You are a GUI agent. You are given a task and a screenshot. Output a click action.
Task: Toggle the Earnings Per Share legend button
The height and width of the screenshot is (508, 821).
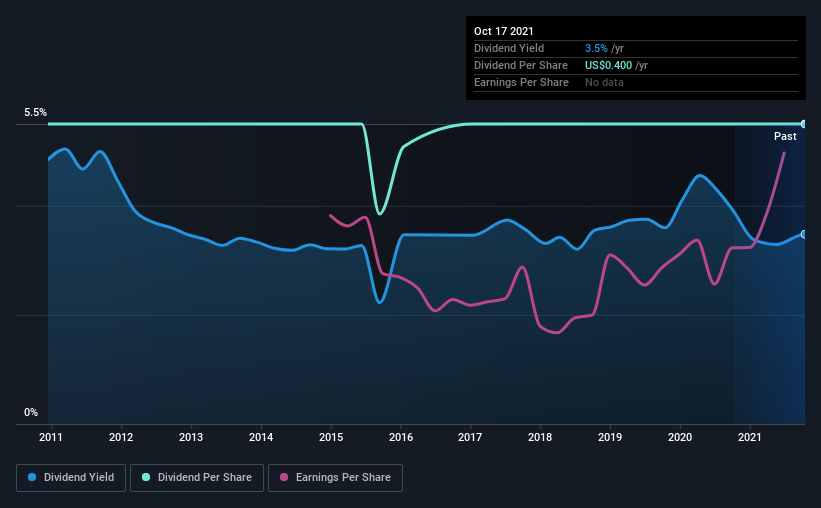(335, 478)
